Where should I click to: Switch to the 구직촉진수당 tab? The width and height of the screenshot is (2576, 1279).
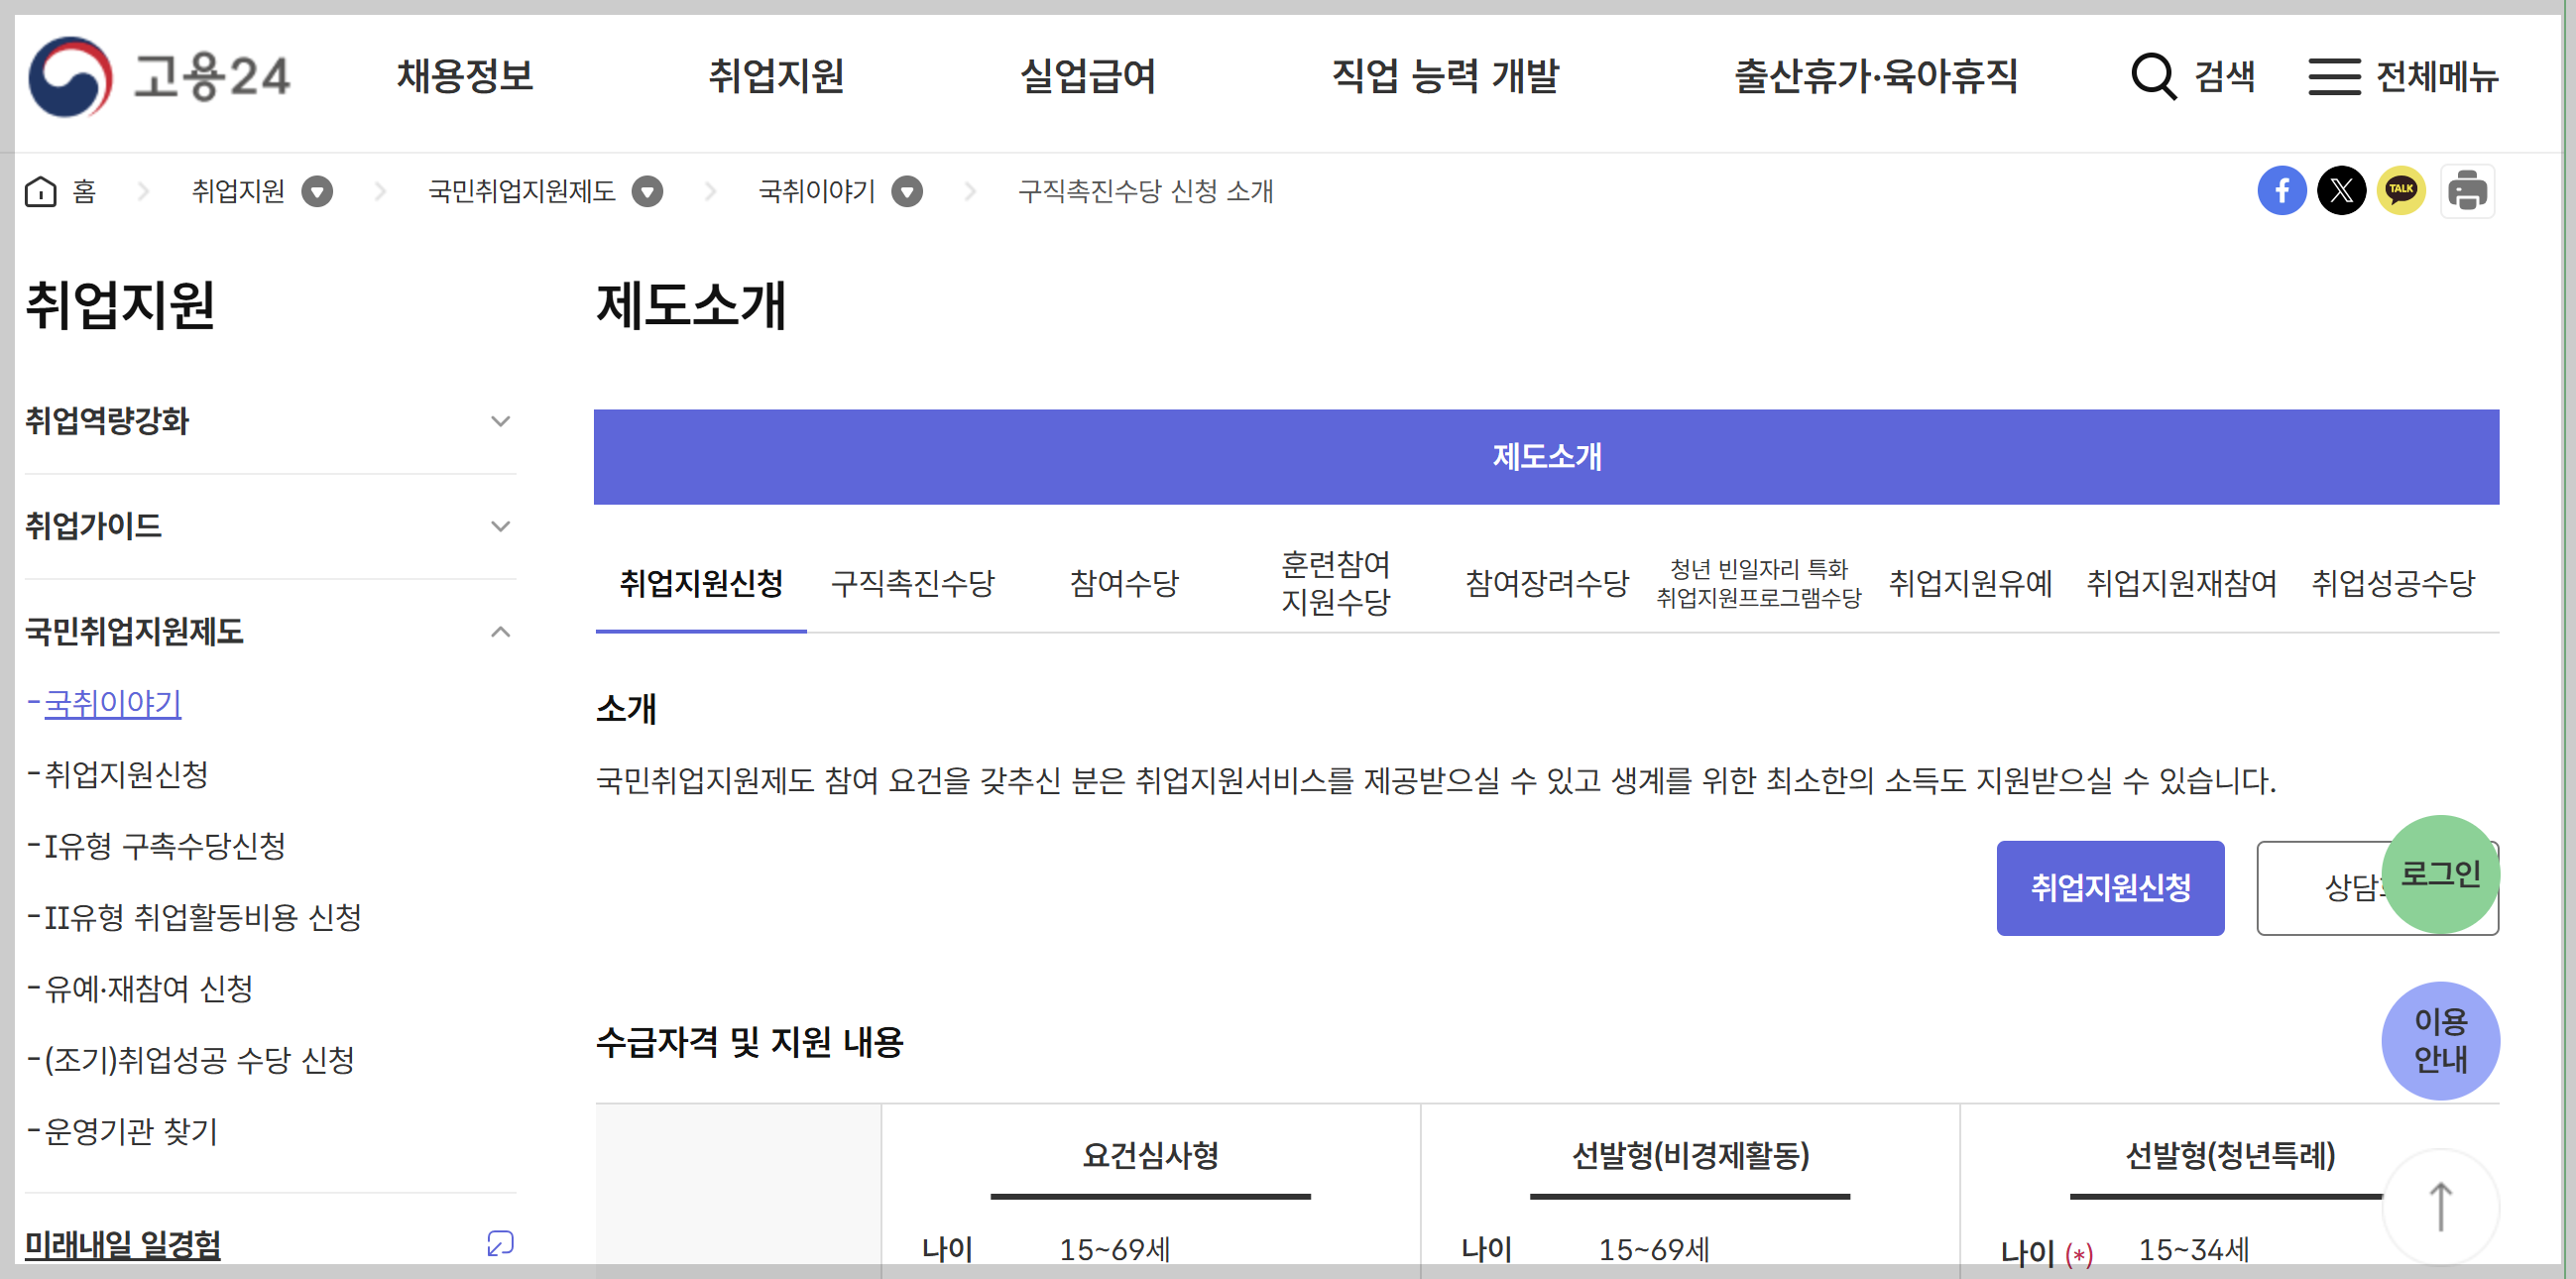pos(912,583)
